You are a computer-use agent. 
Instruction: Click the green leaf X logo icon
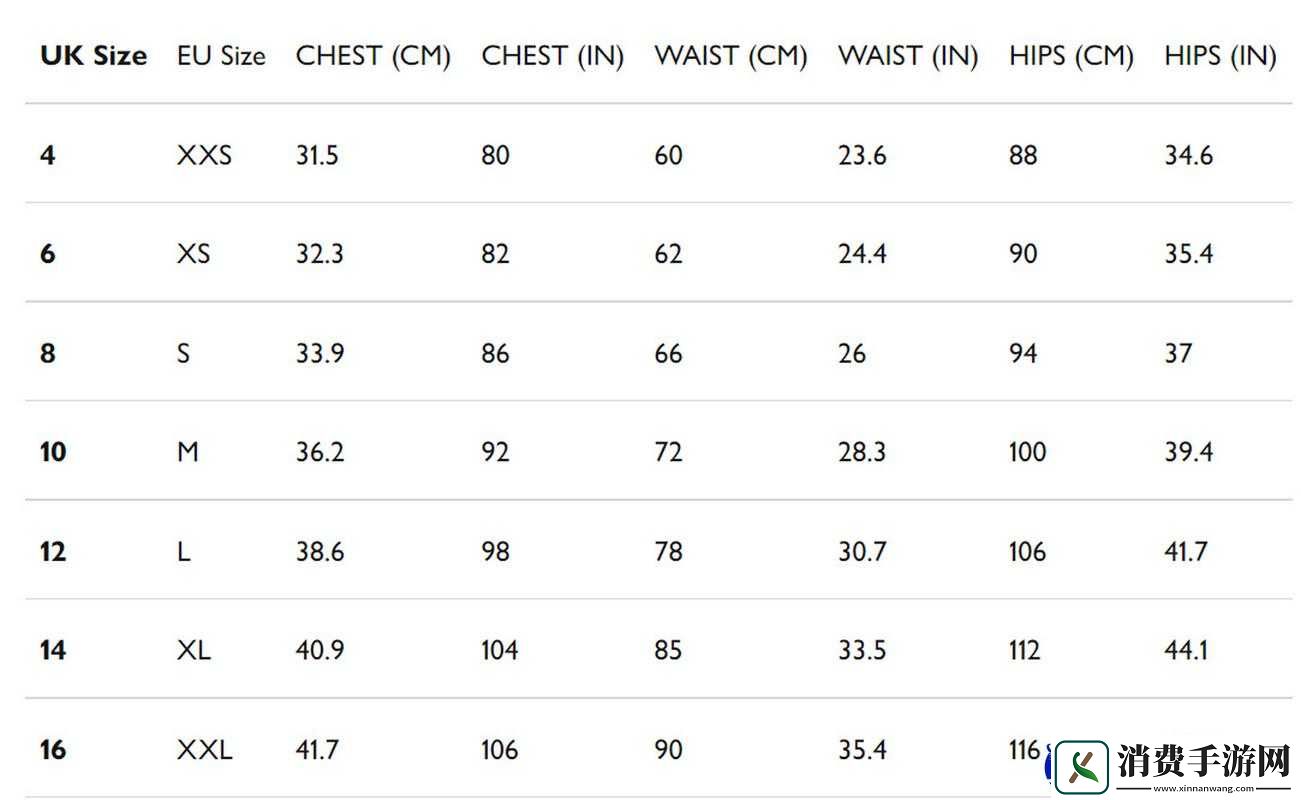pyautogui.click(x=1082, y=767)
